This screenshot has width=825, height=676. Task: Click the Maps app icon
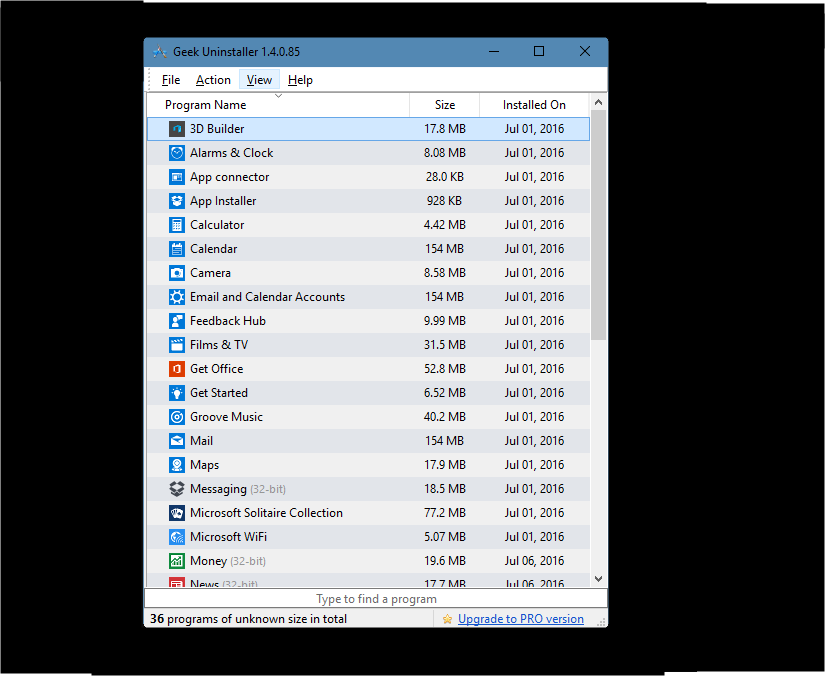(177, 465)
